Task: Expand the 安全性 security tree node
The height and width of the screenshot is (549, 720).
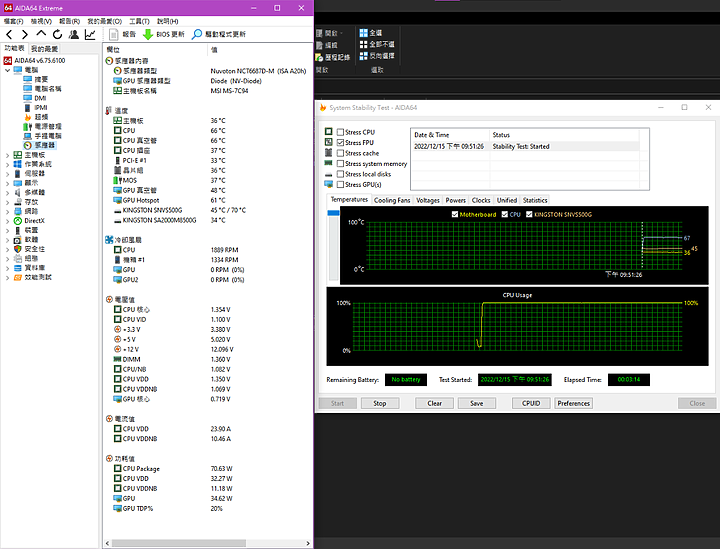Action: (7, 249)
